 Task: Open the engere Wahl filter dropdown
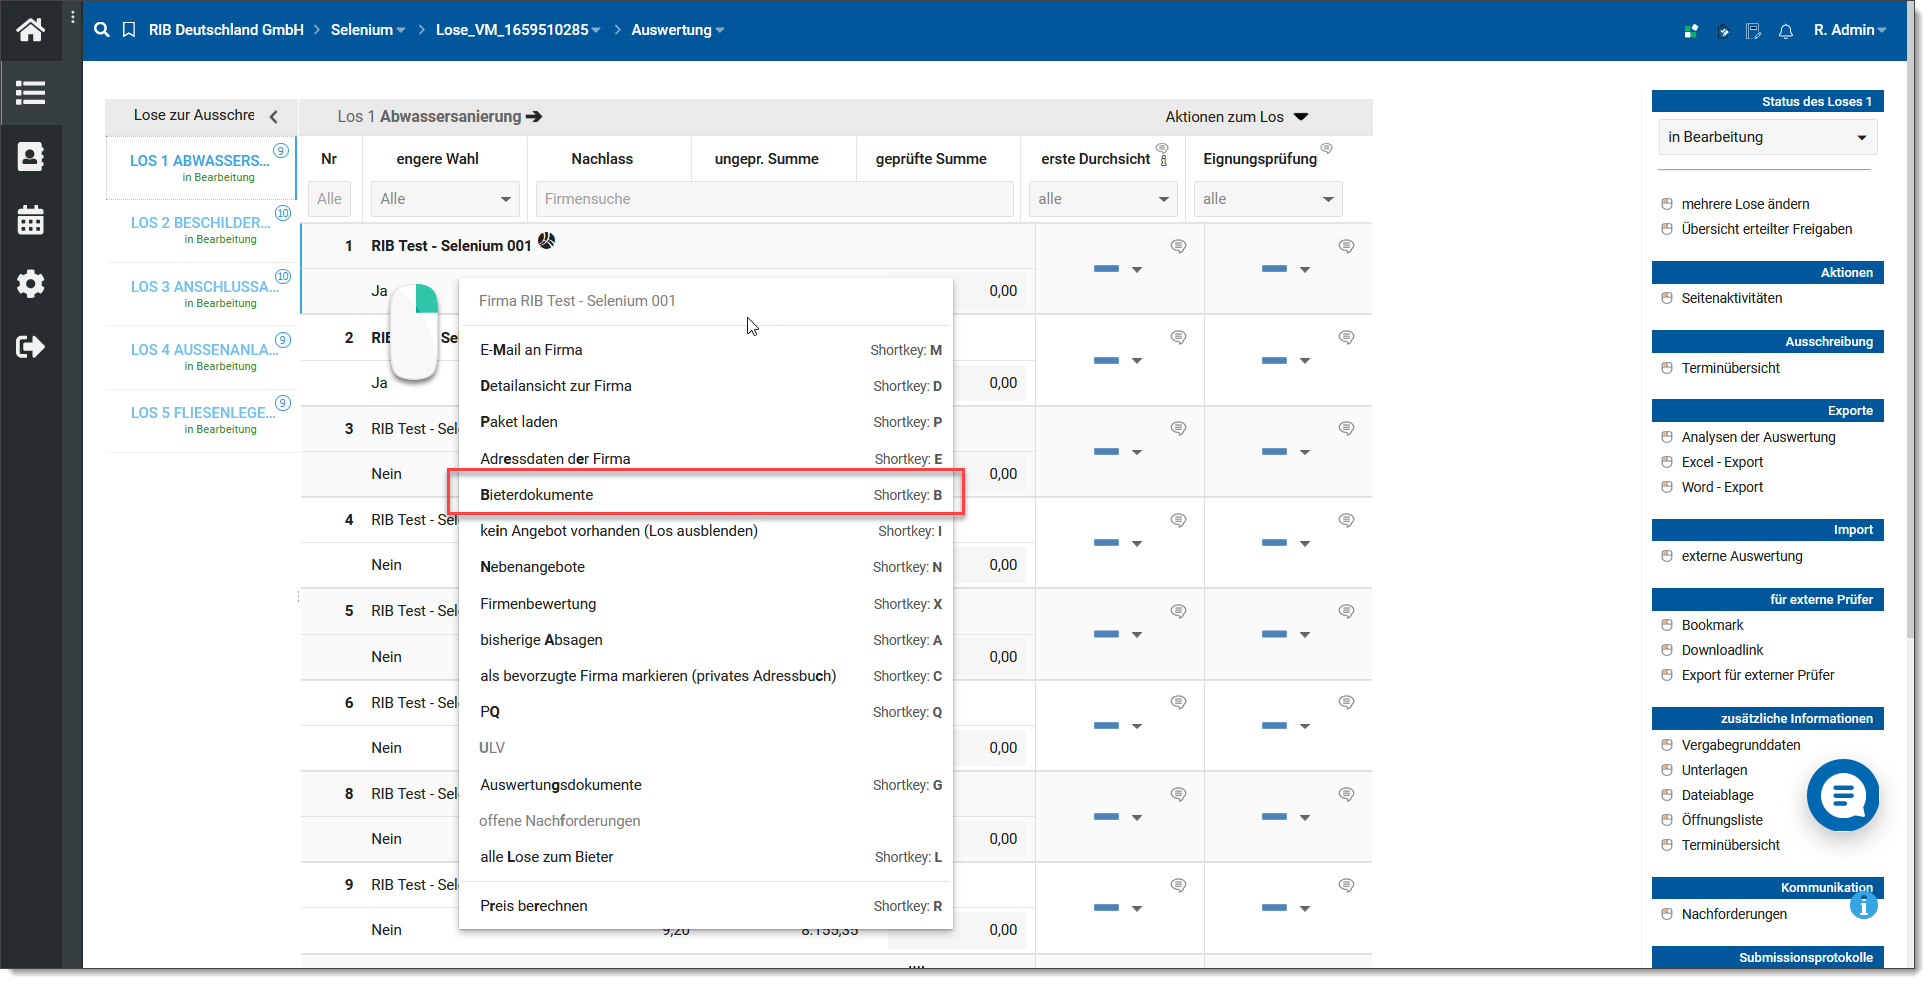[445, 199]
